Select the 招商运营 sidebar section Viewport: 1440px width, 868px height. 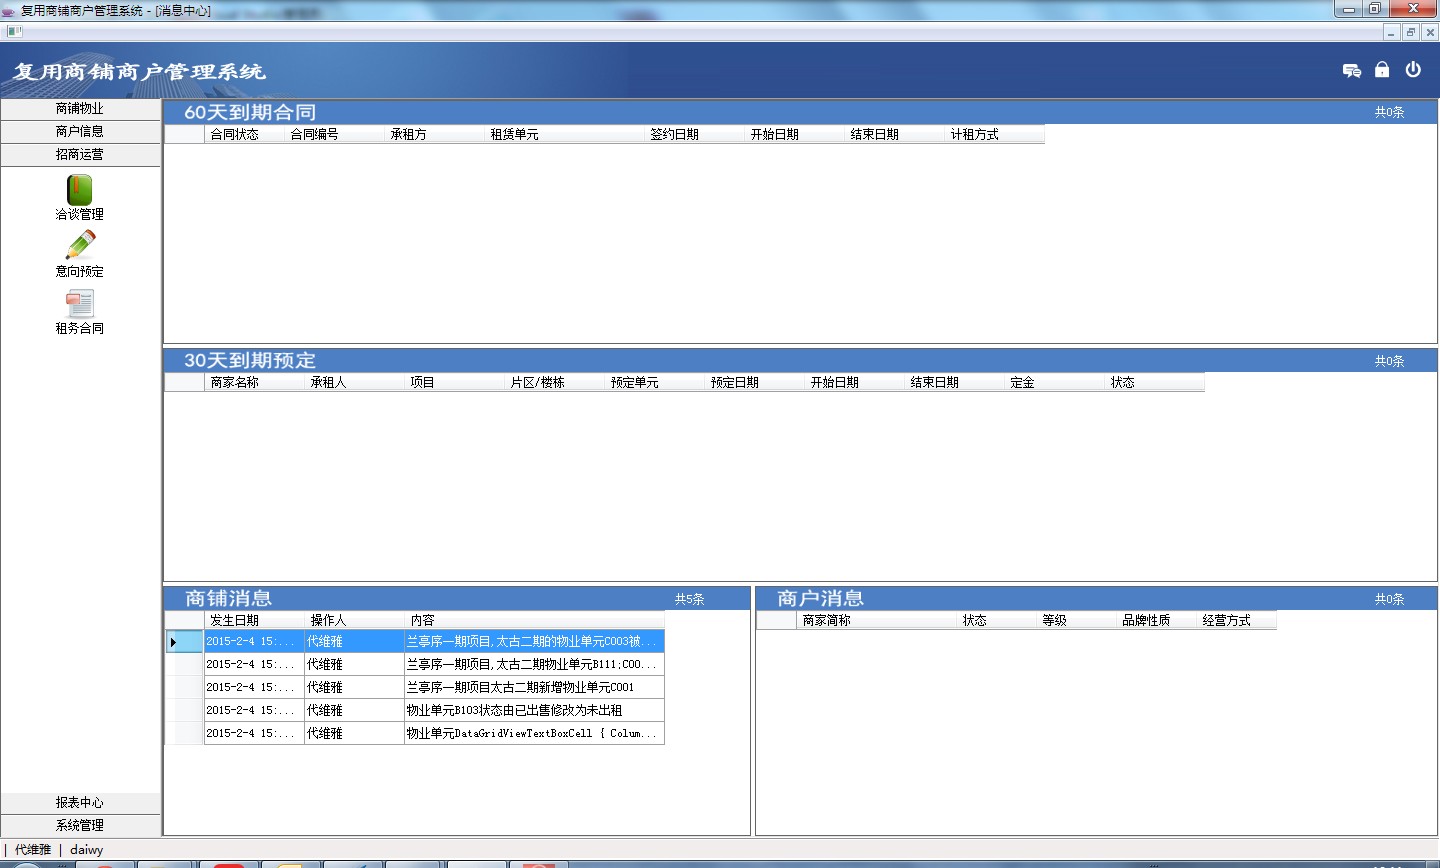pyautogui.click(x=80, y=154)
